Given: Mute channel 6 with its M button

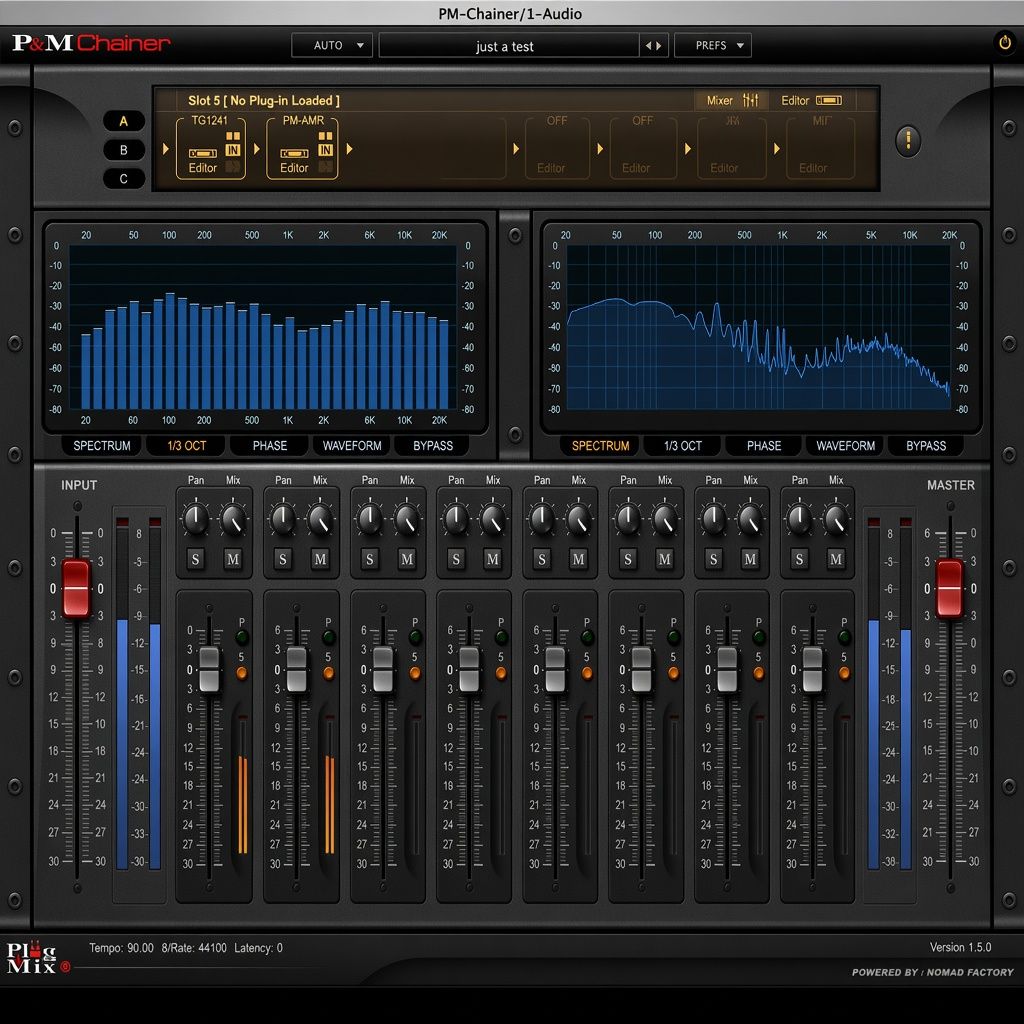Looking at the screenshot, I should 664,559.
